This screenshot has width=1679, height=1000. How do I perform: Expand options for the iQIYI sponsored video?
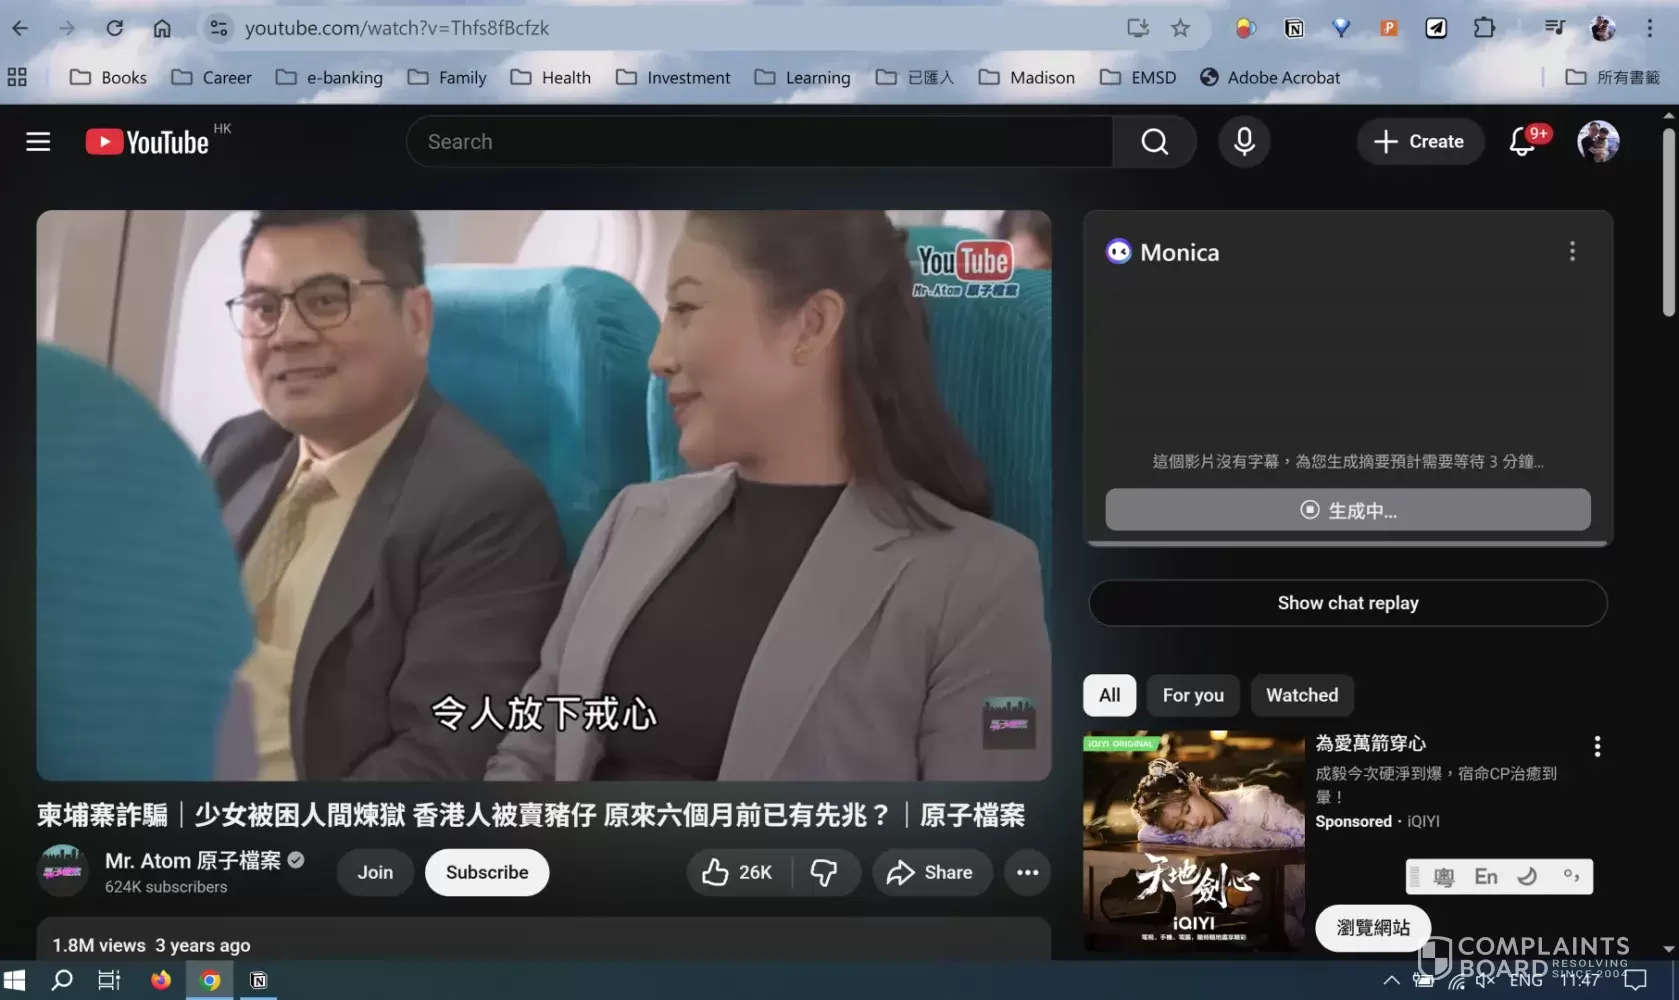pos(1597,746)
